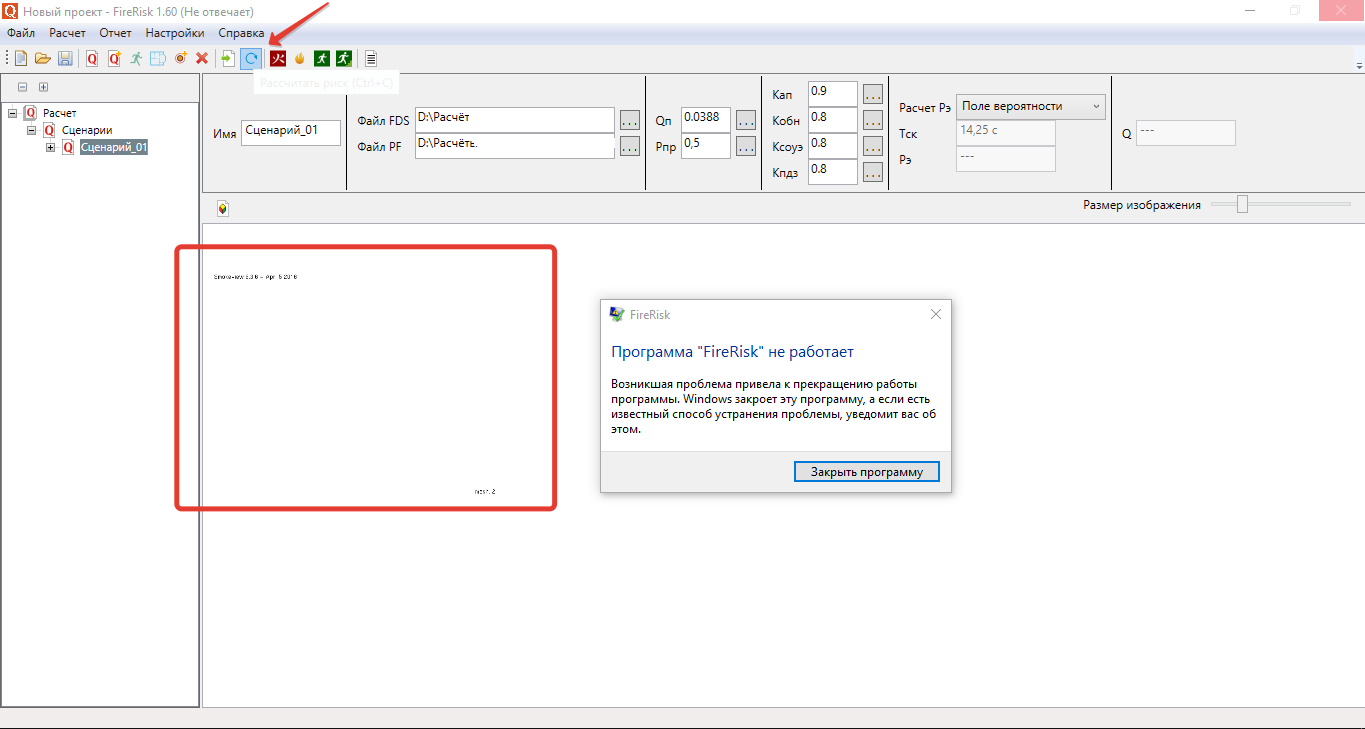Click Закрыть программу in the FireRisk dialog

[x=867, y=471]
